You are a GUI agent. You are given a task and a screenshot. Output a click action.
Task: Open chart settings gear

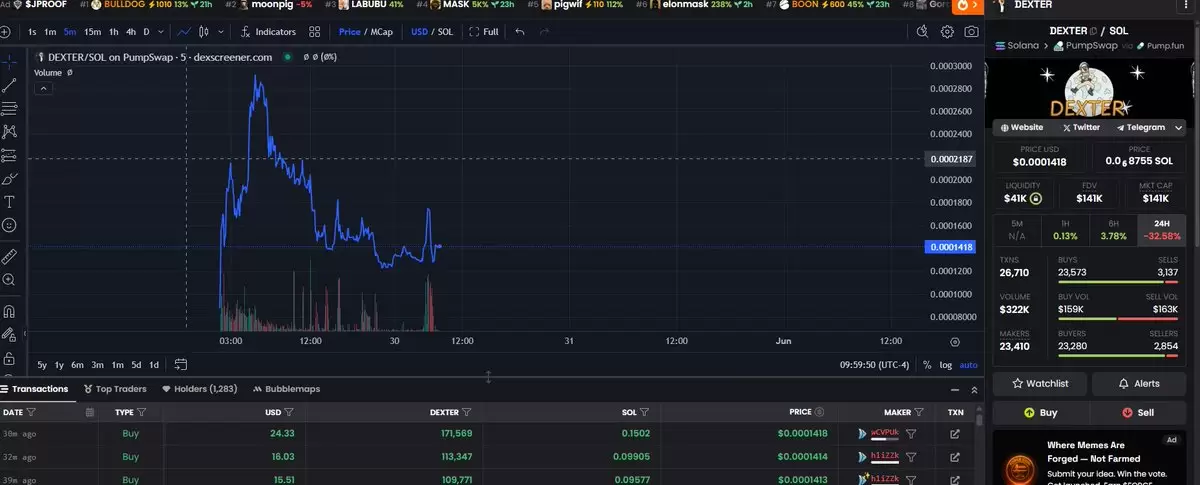946,32
